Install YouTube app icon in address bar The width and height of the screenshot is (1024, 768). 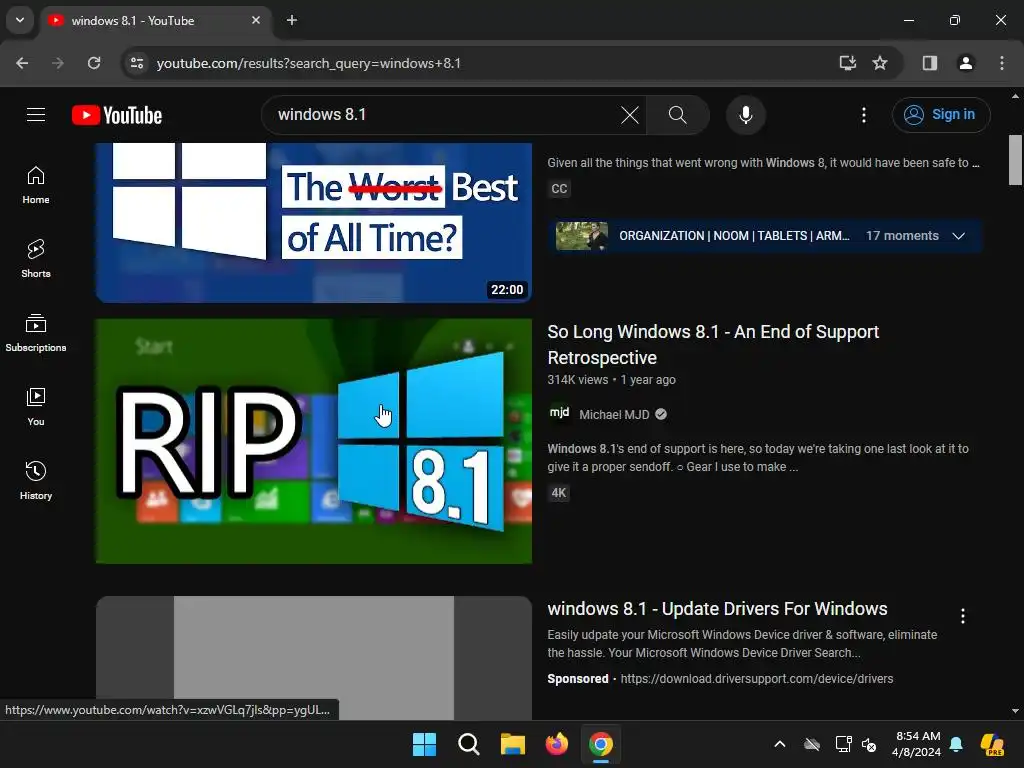(848, 63)
